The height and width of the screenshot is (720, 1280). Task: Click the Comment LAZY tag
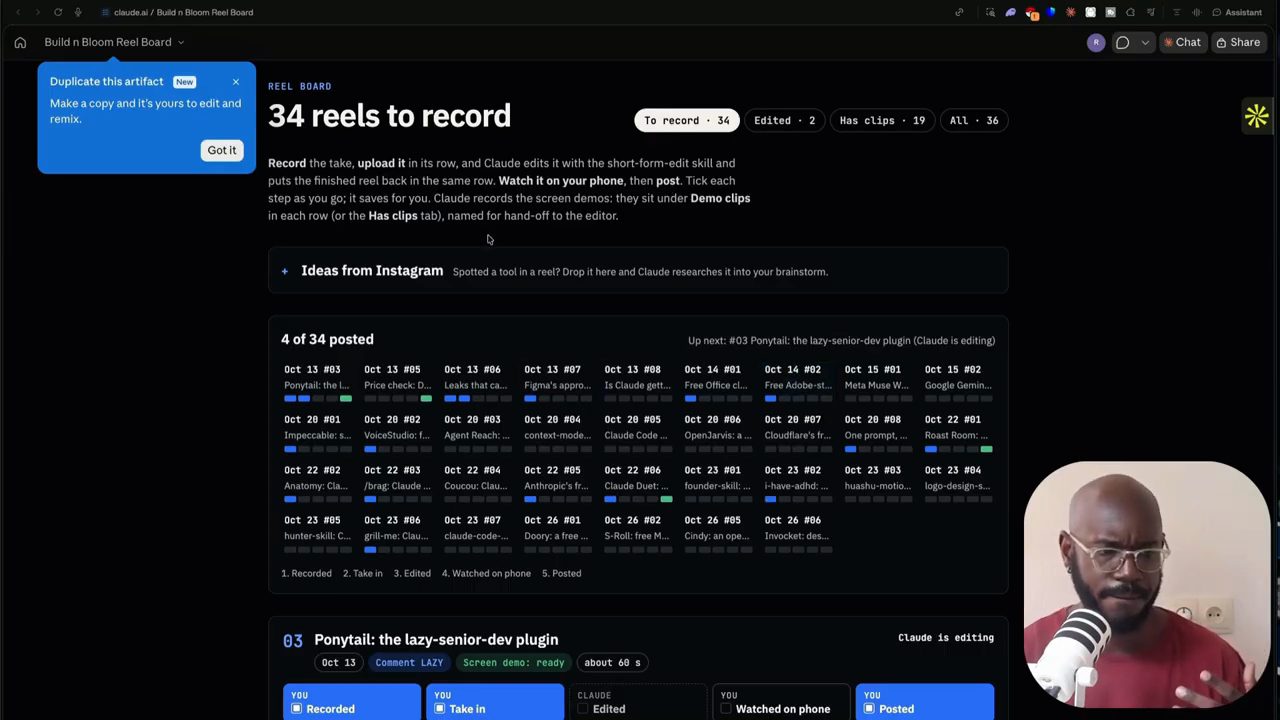tap(409, 662)
